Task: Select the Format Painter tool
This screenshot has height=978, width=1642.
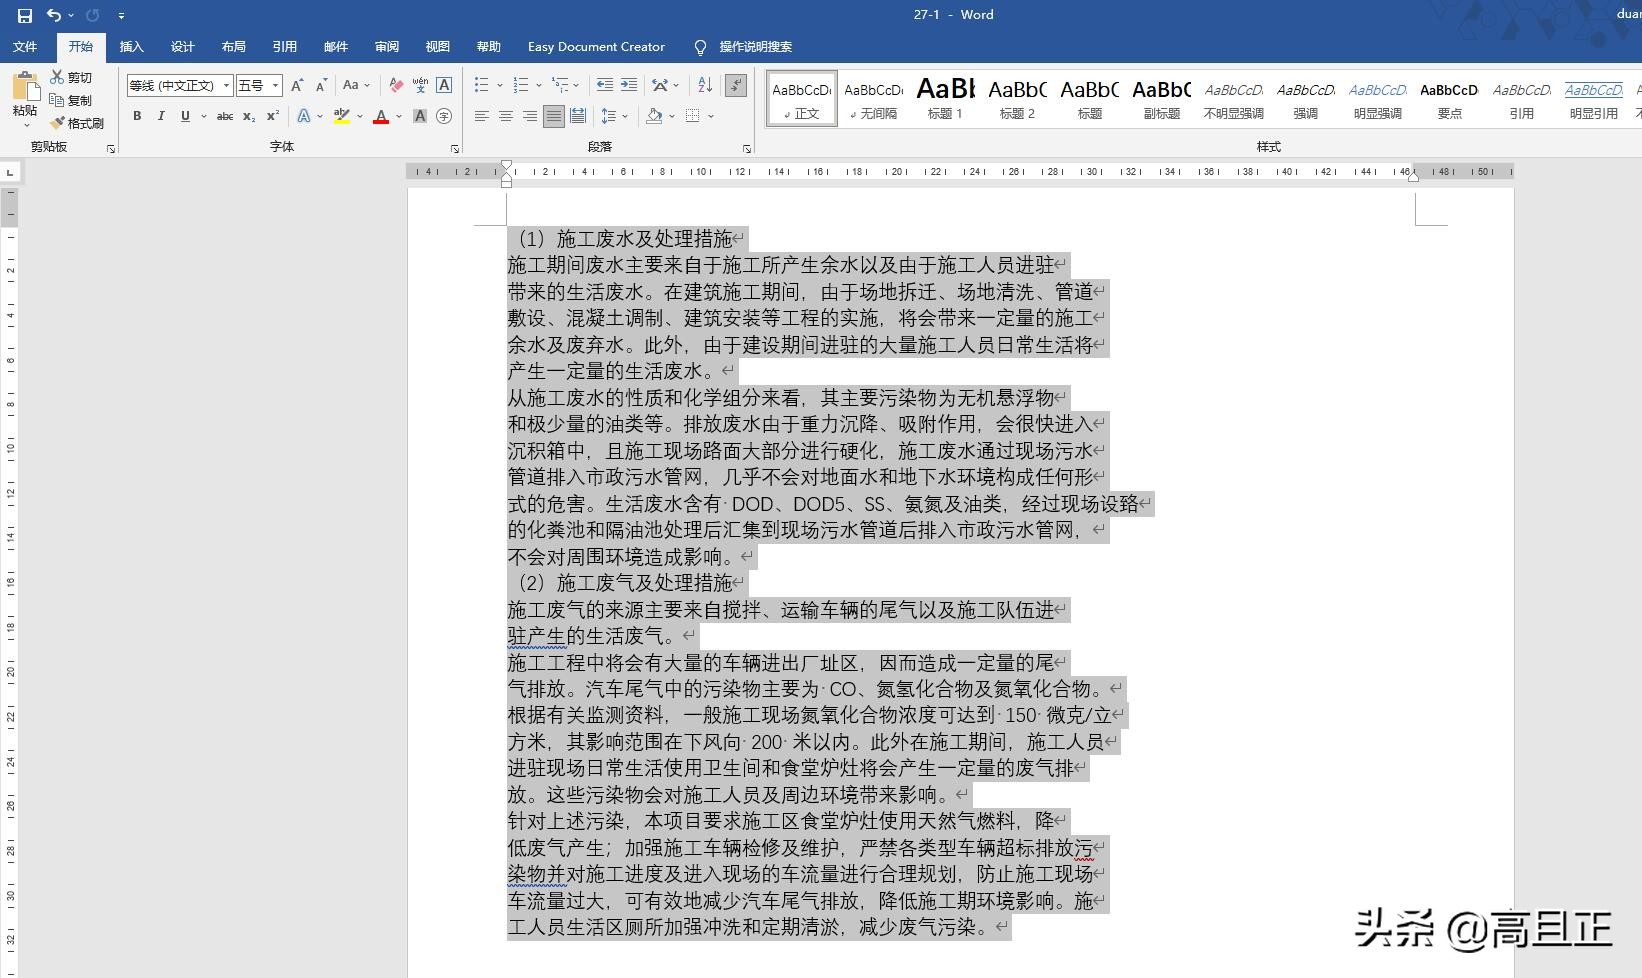Action: coord(77,122)
